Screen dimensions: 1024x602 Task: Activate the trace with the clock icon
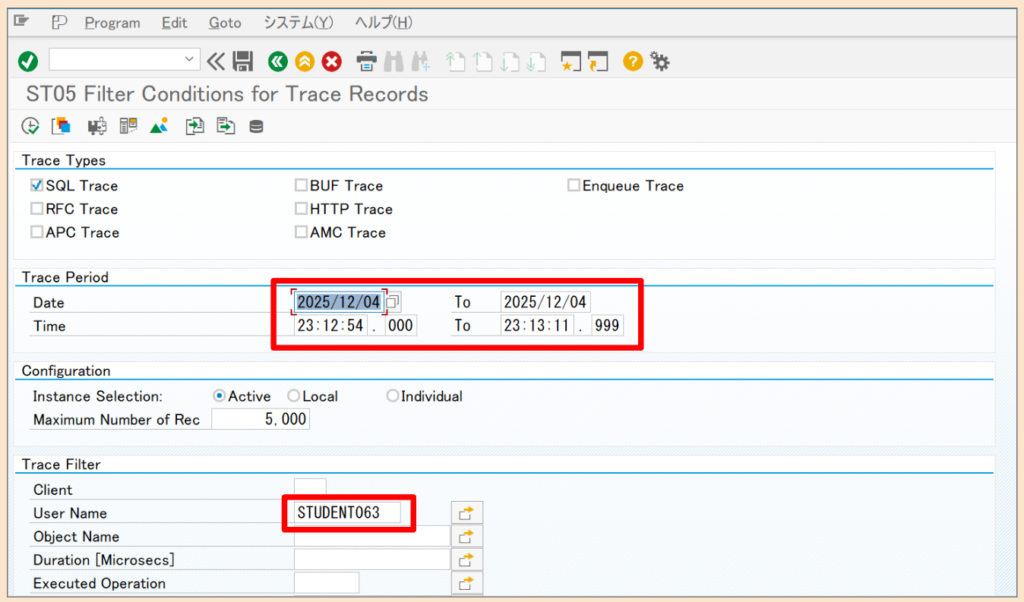31,125
